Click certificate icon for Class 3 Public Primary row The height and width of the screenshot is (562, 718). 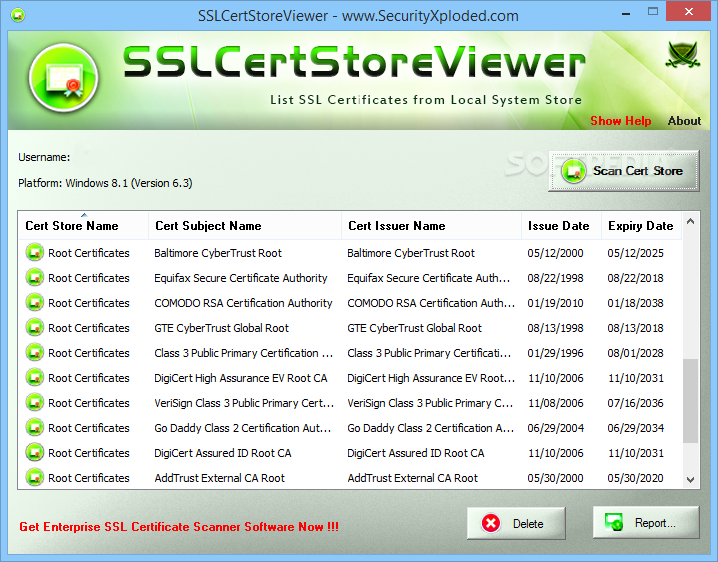[x=34, y=352]
